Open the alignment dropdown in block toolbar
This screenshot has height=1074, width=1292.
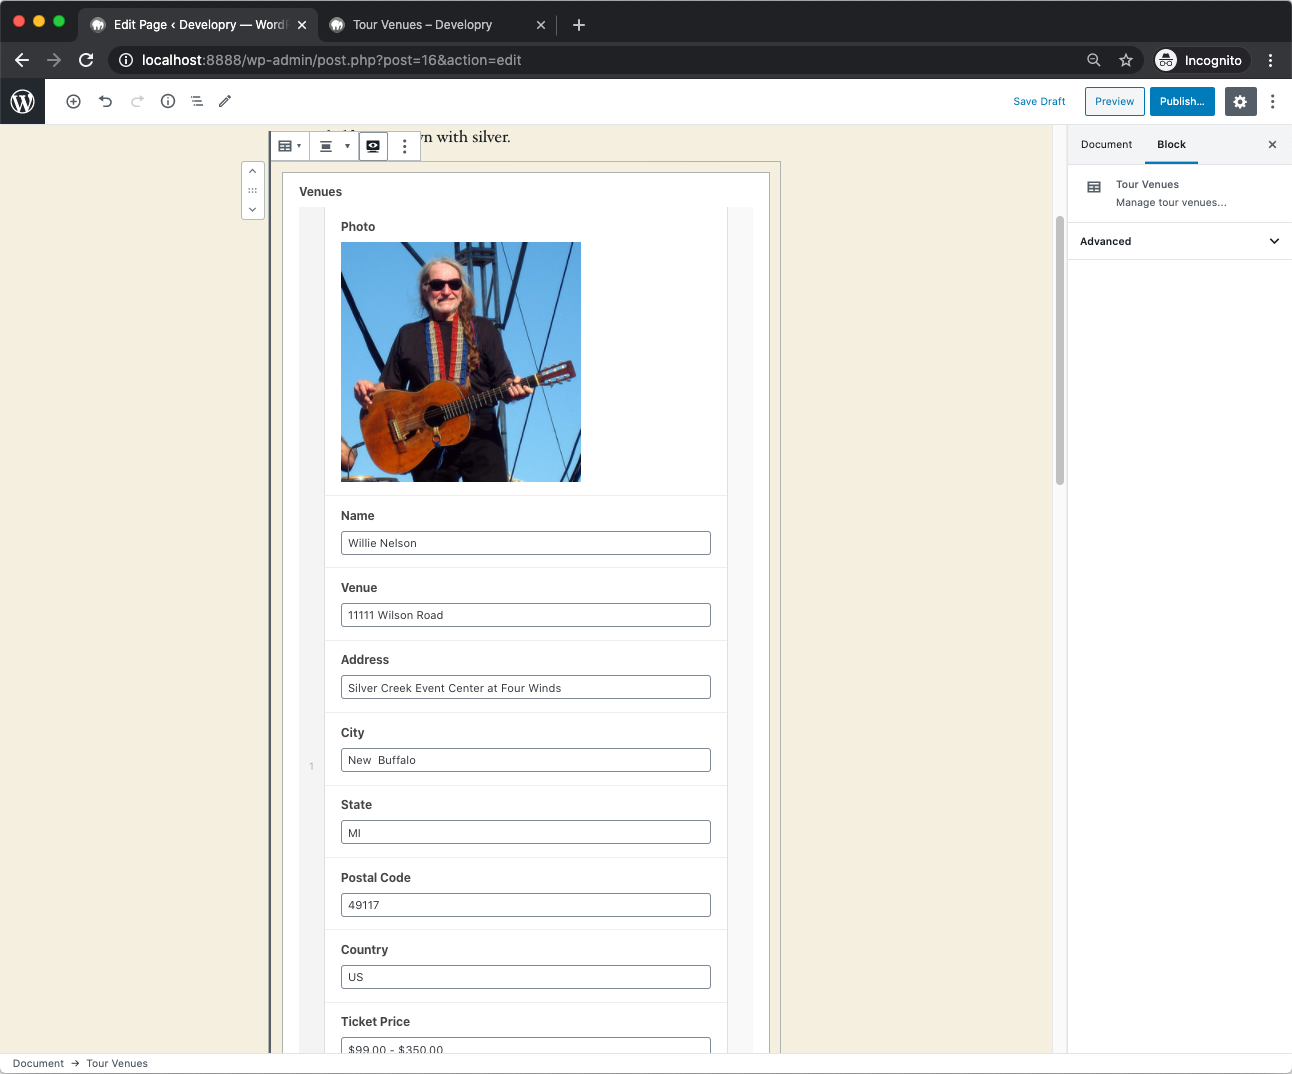click(x=334, y=146)
